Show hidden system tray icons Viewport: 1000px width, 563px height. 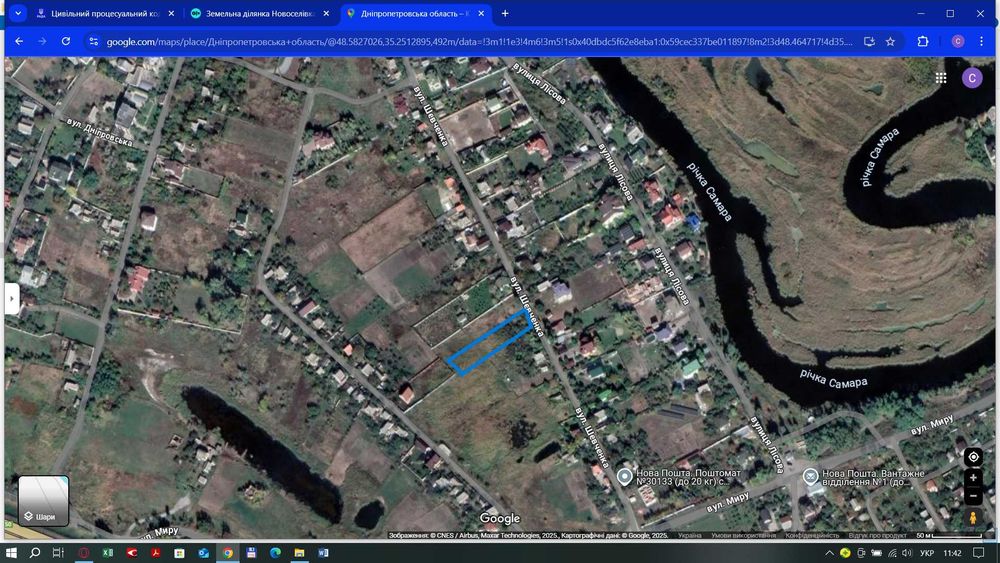(x=829, y=553)
